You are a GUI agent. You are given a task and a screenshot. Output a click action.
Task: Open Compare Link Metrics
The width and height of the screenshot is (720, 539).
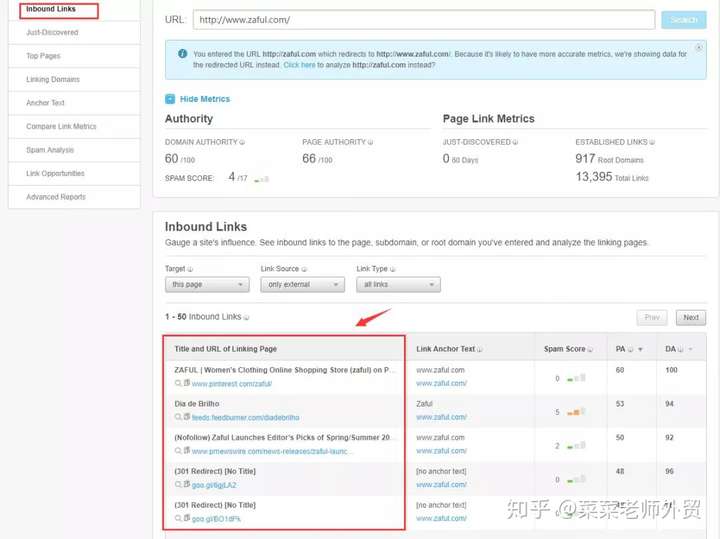61,126
